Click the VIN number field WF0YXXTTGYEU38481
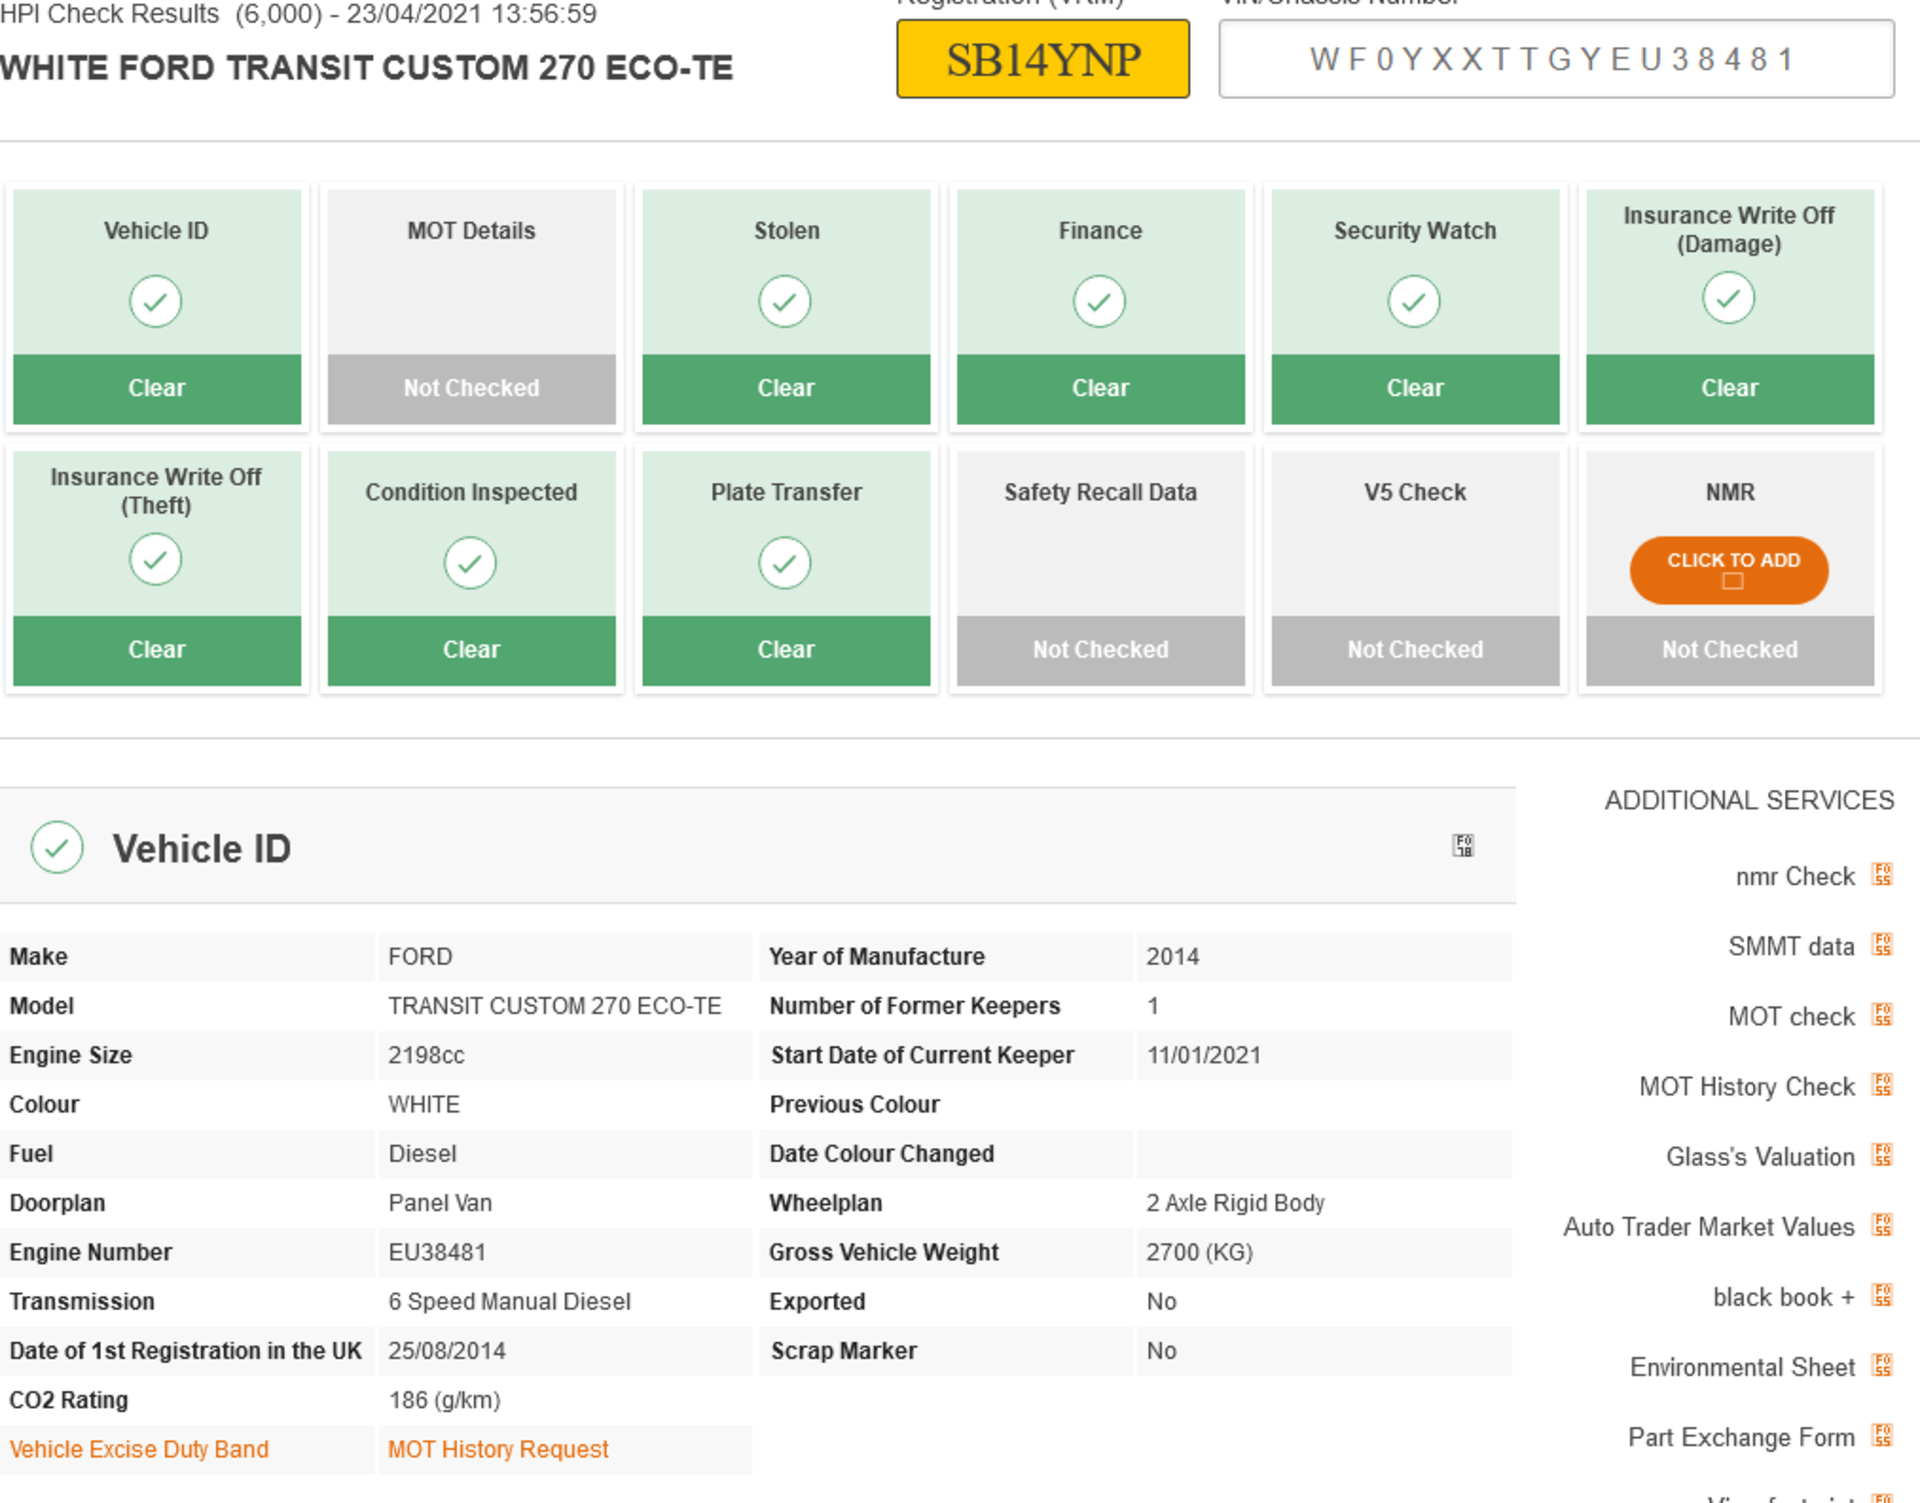 (1556, 59)
